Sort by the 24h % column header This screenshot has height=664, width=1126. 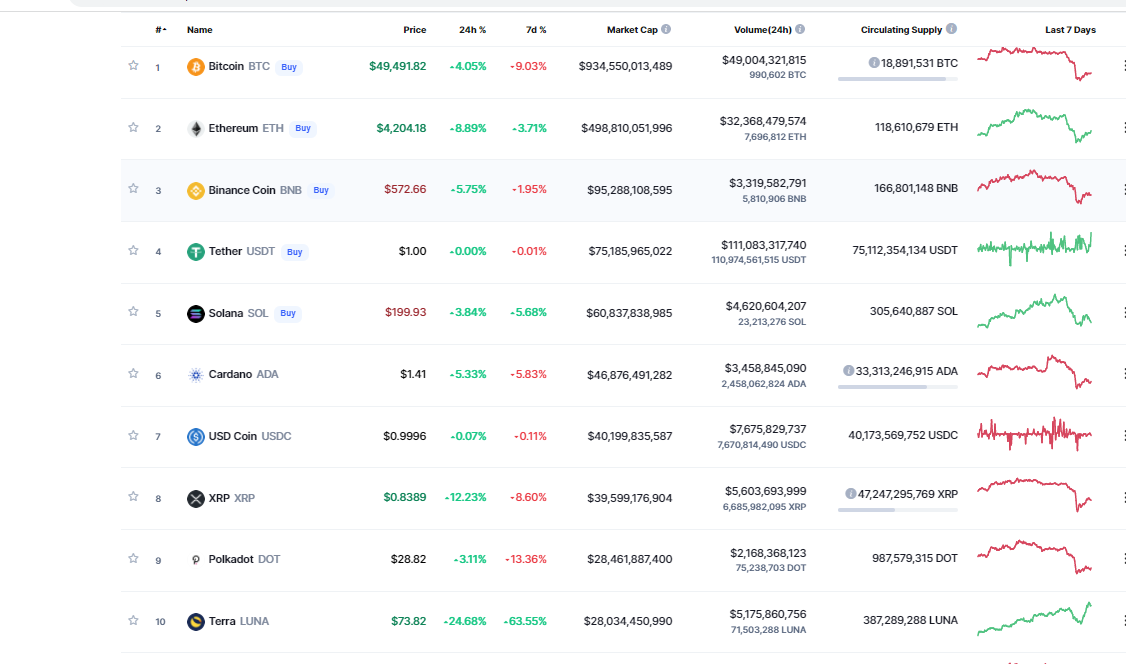(x=473, y=30)
